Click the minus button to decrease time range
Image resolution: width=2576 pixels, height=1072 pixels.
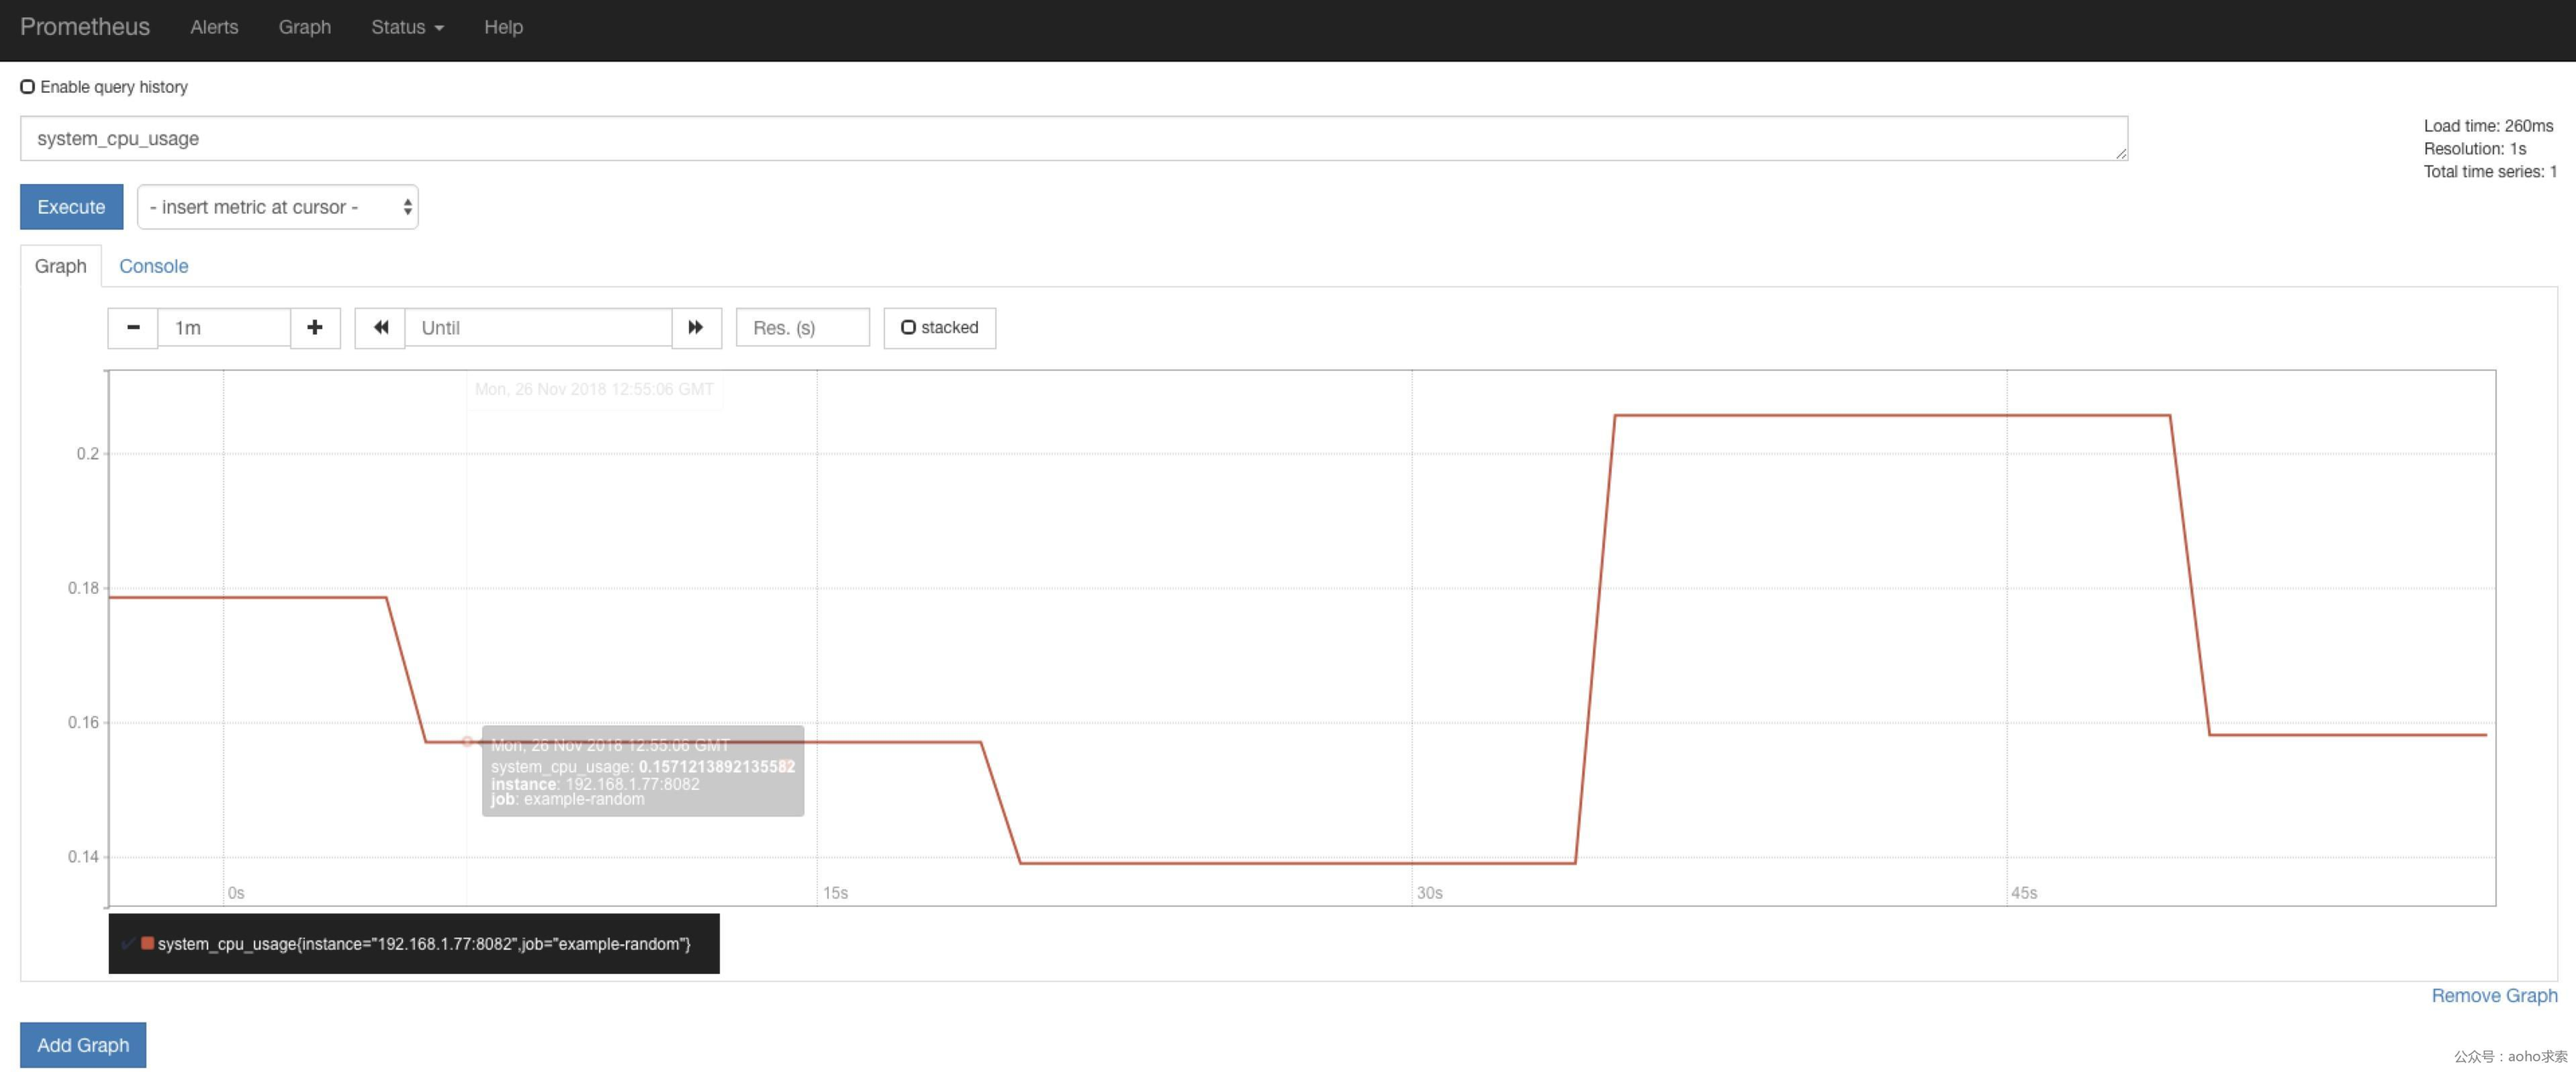(133, 328)
